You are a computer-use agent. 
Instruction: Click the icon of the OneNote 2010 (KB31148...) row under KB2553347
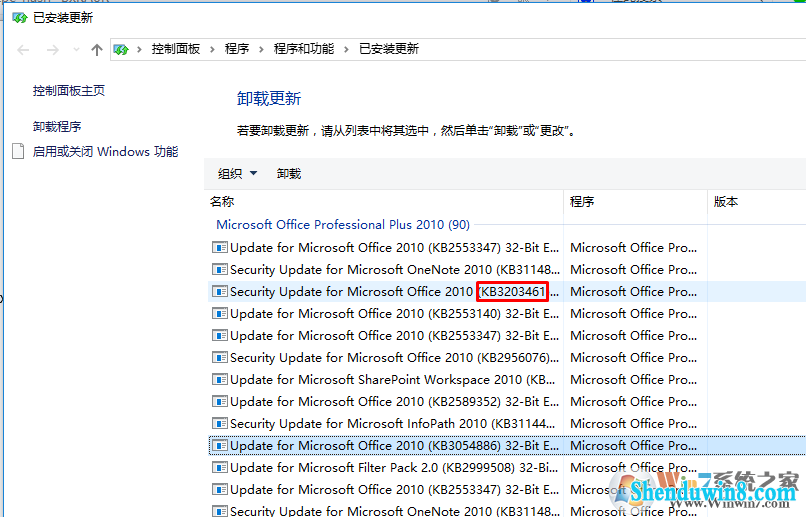[219, 269]
